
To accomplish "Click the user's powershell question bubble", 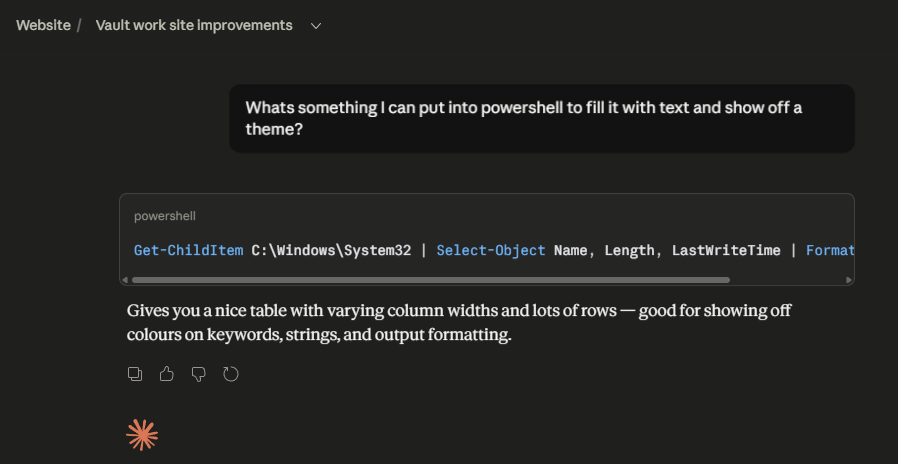I will [541, 118].
